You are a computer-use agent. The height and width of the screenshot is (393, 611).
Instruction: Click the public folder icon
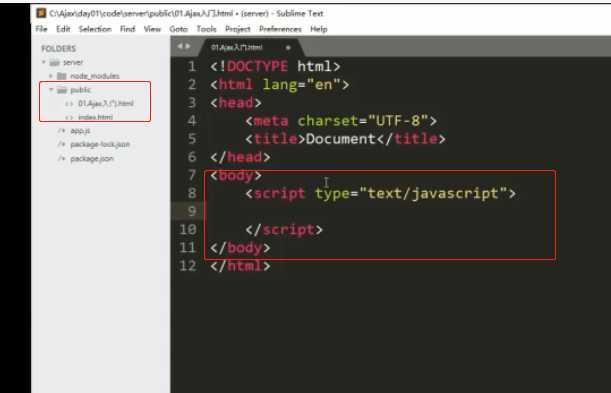62,90
